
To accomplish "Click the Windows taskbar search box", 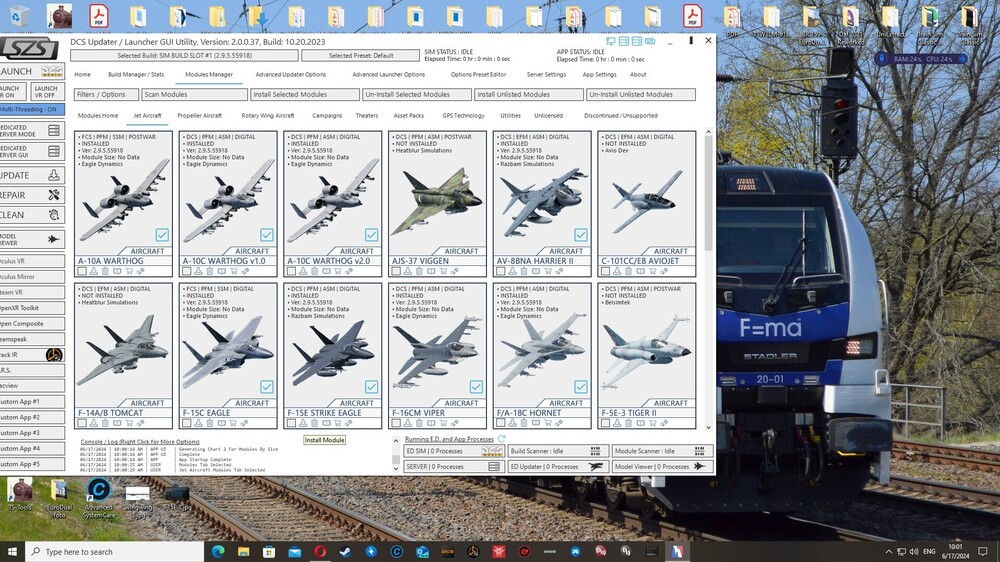I will 114,551.
